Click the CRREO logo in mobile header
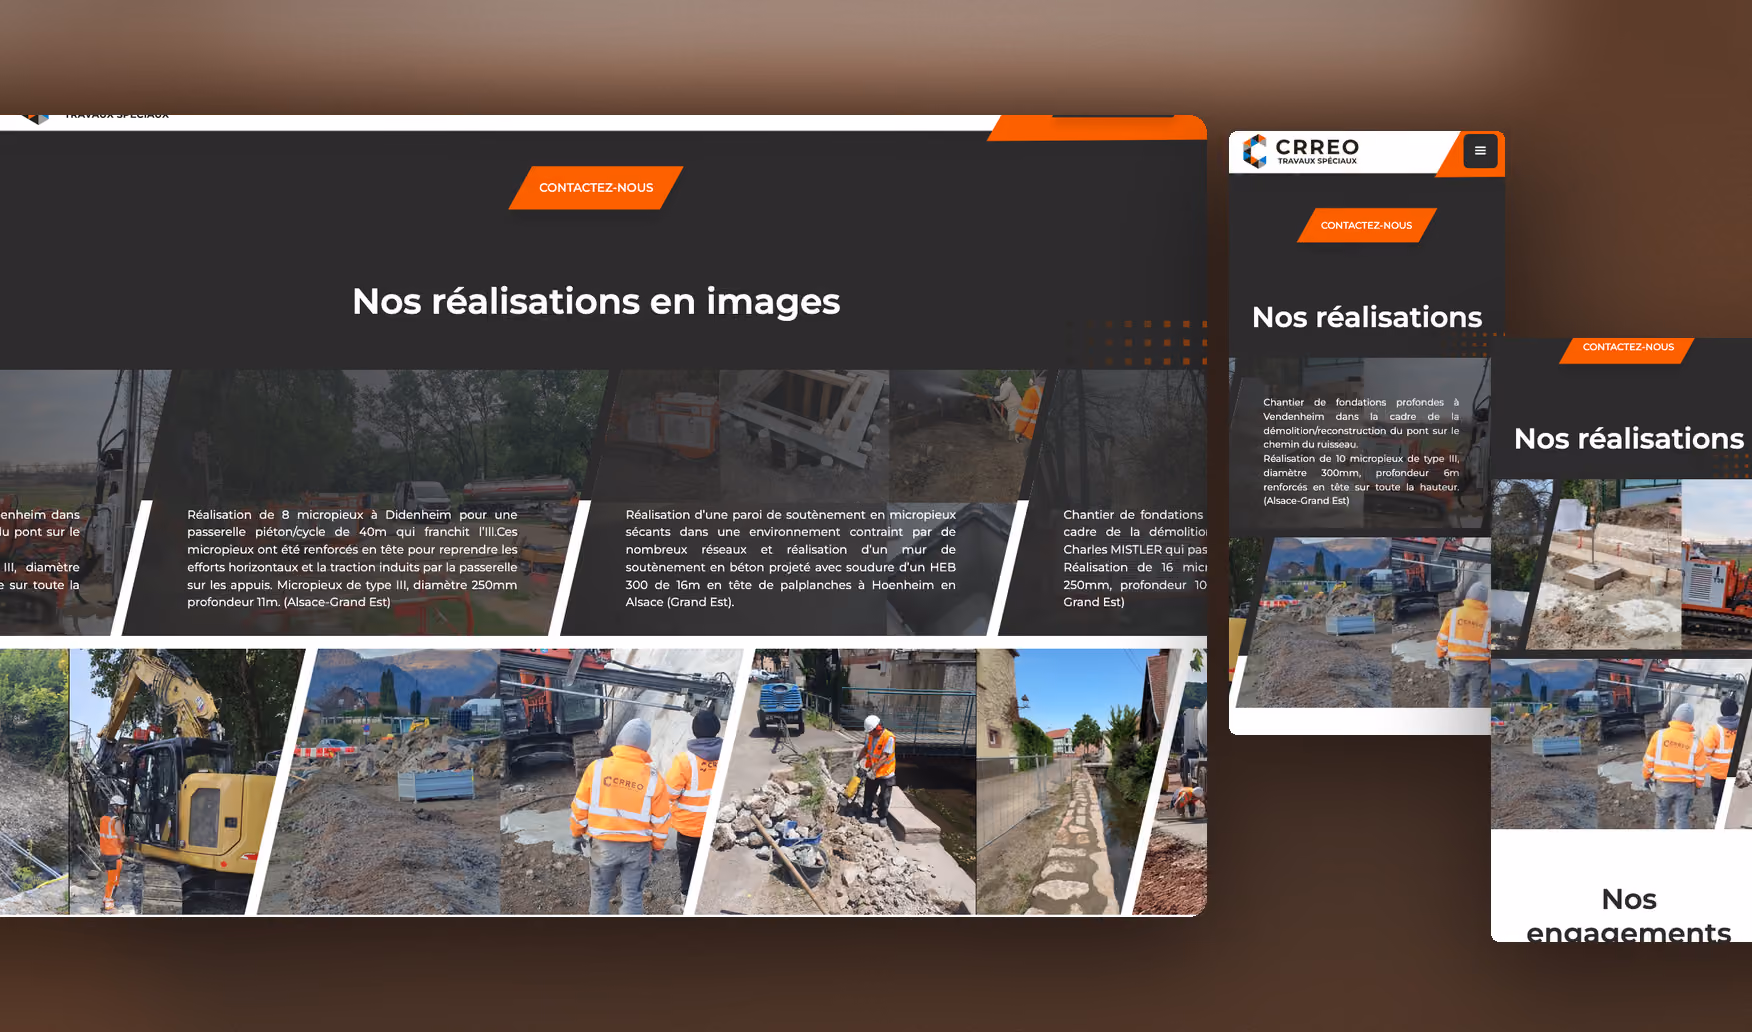1752x1032 pixels. [x=1300, y=151]
